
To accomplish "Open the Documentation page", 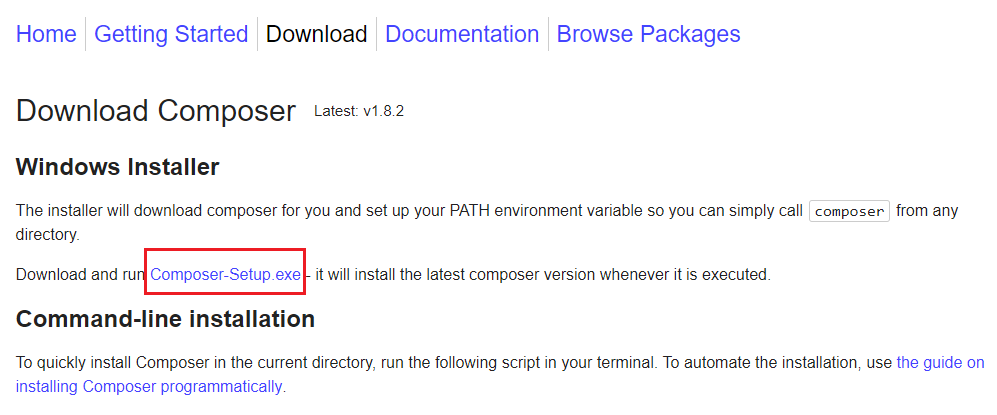I will 462,34.
